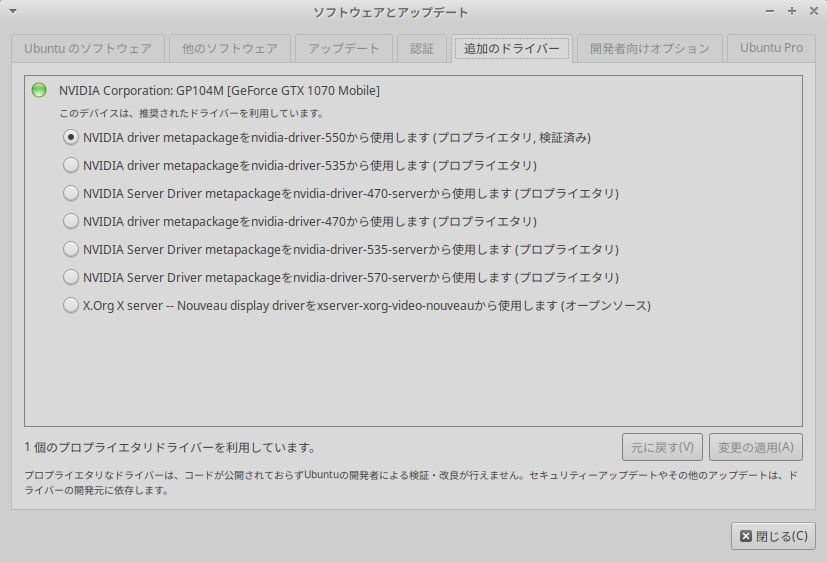The height and width of the screenshot is (562, 827).
Task: Select the 追加のドライバー tab
Action: [x=512, y=49]
